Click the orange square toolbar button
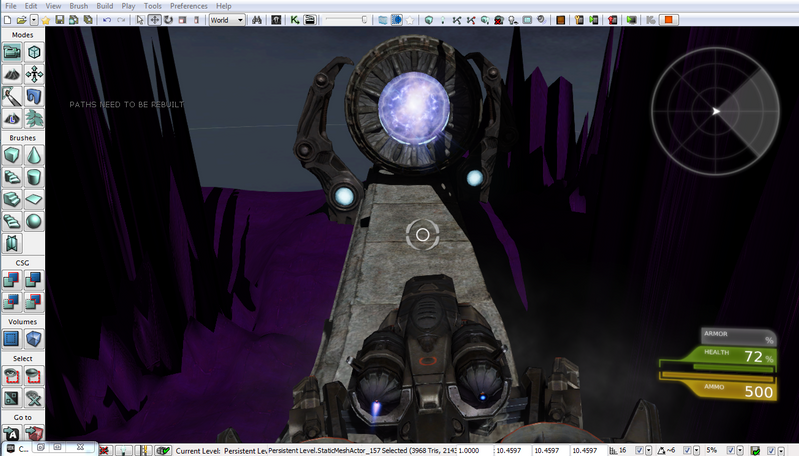Image resolution: width=799 pixels, height=456 pixels. coord(668,20)
